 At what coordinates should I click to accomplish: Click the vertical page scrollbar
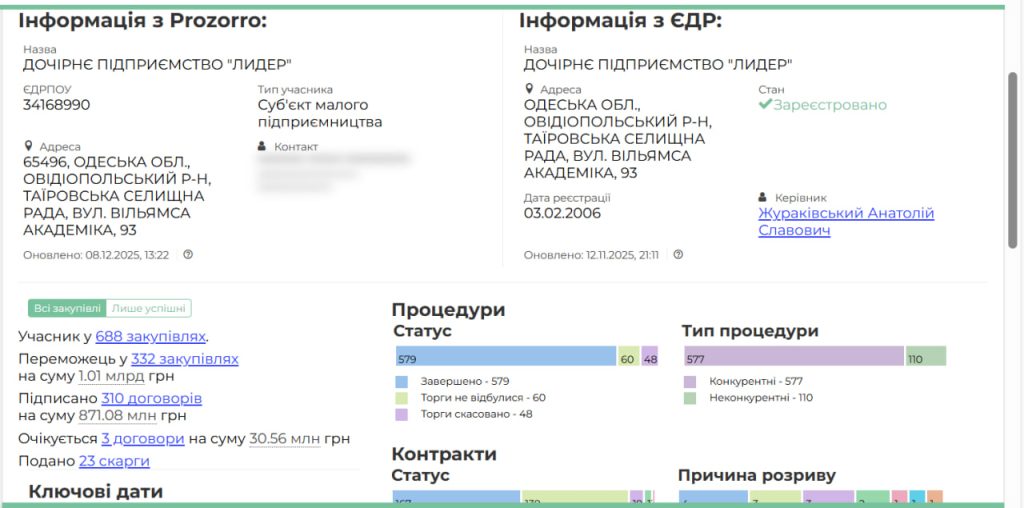pos(1014,160)
